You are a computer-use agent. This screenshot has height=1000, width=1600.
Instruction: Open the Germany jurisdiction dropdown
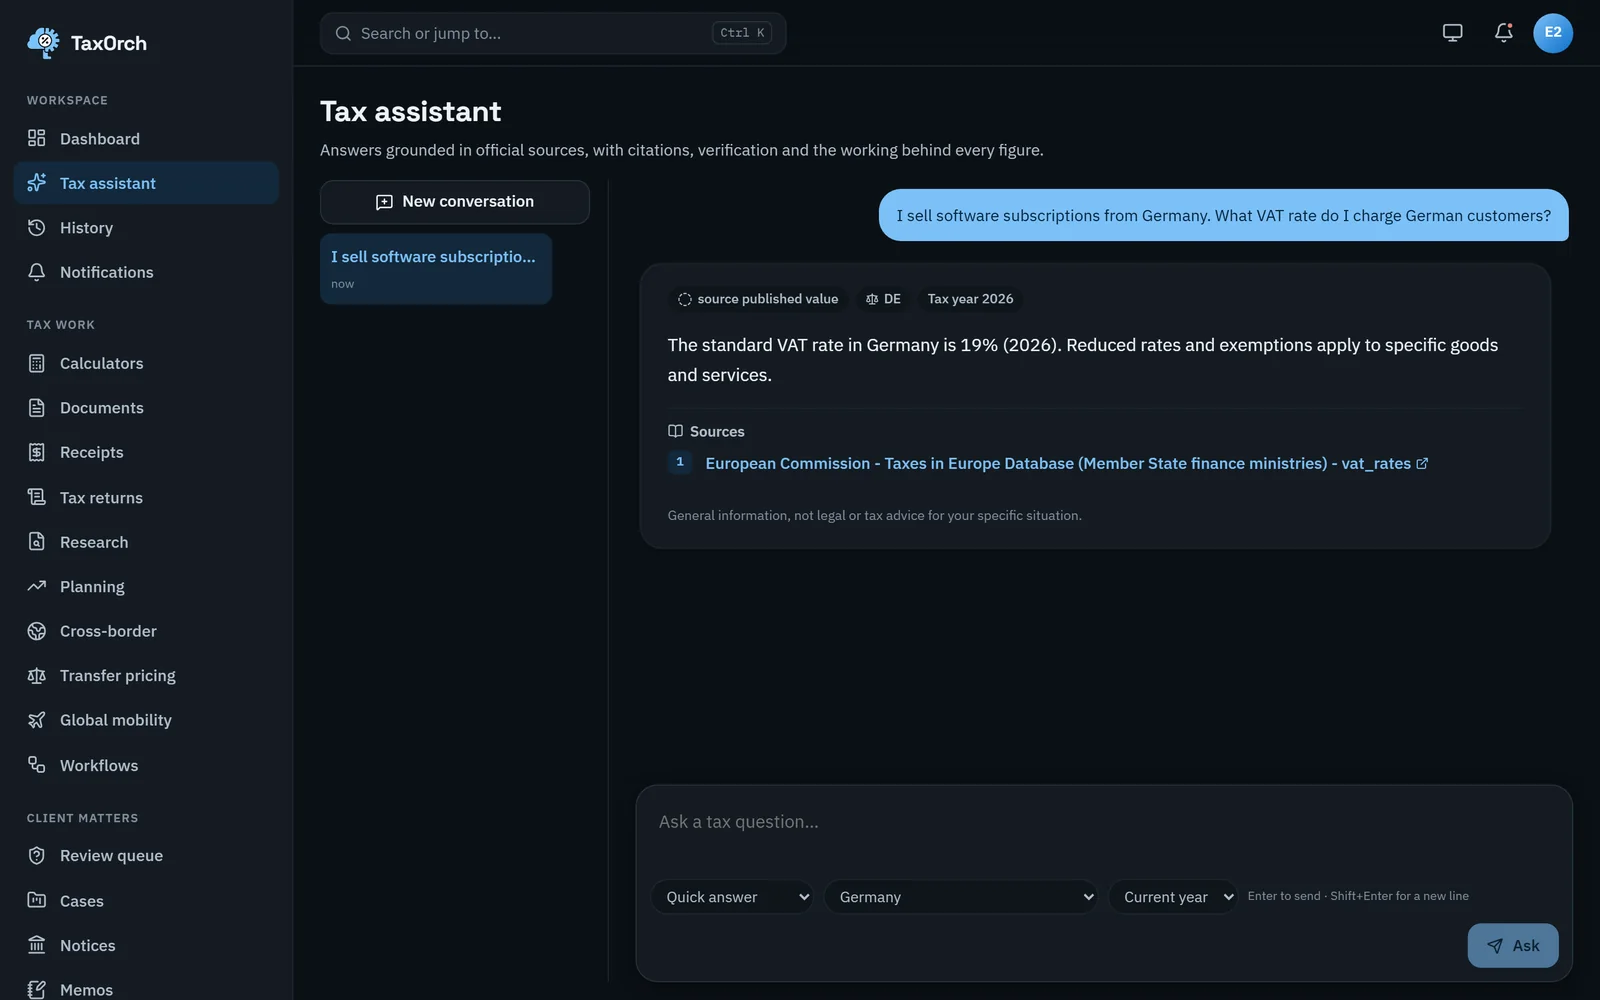pyautogui.click(x=961, y=897)
